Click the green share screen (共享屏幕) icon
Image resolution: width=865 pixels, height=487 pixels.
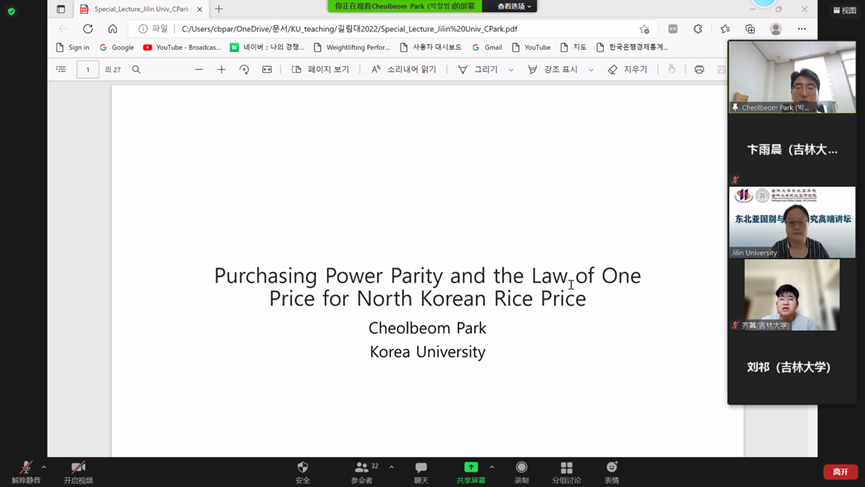[470, 468]
